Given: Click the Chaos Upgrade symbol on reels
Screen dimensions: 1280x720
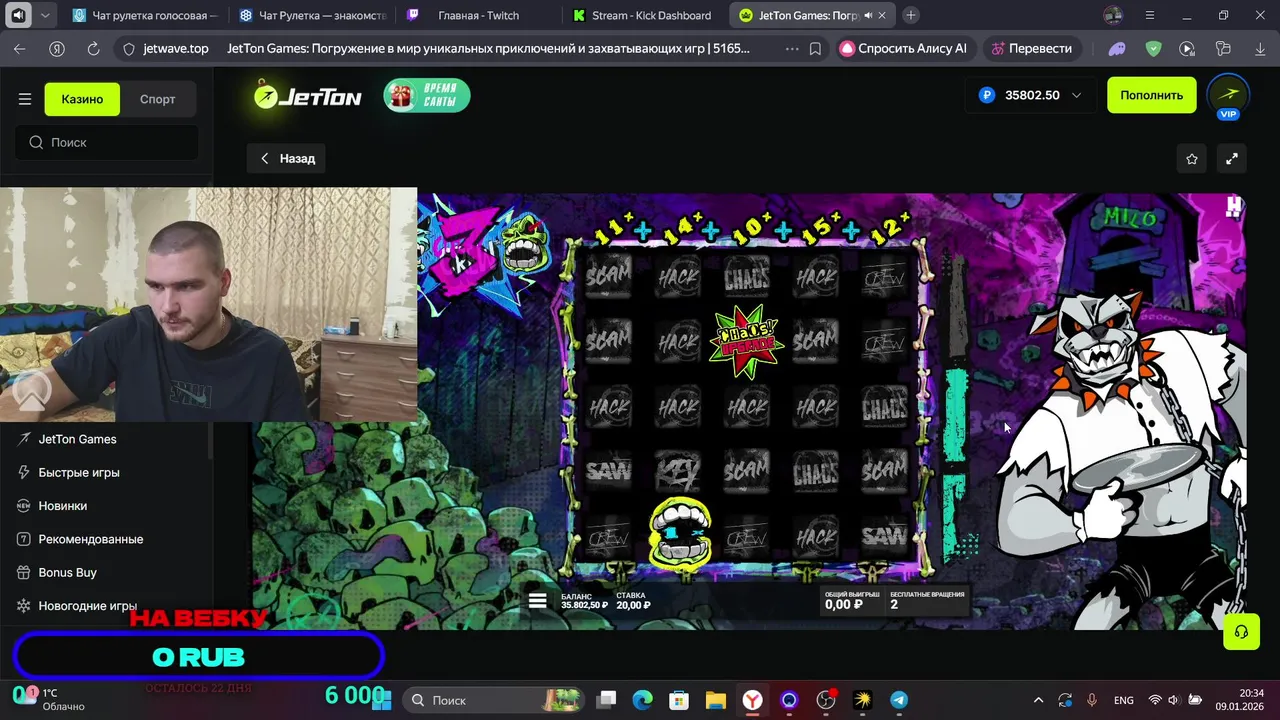Looking at the screenshot, I should coord(746,341).
